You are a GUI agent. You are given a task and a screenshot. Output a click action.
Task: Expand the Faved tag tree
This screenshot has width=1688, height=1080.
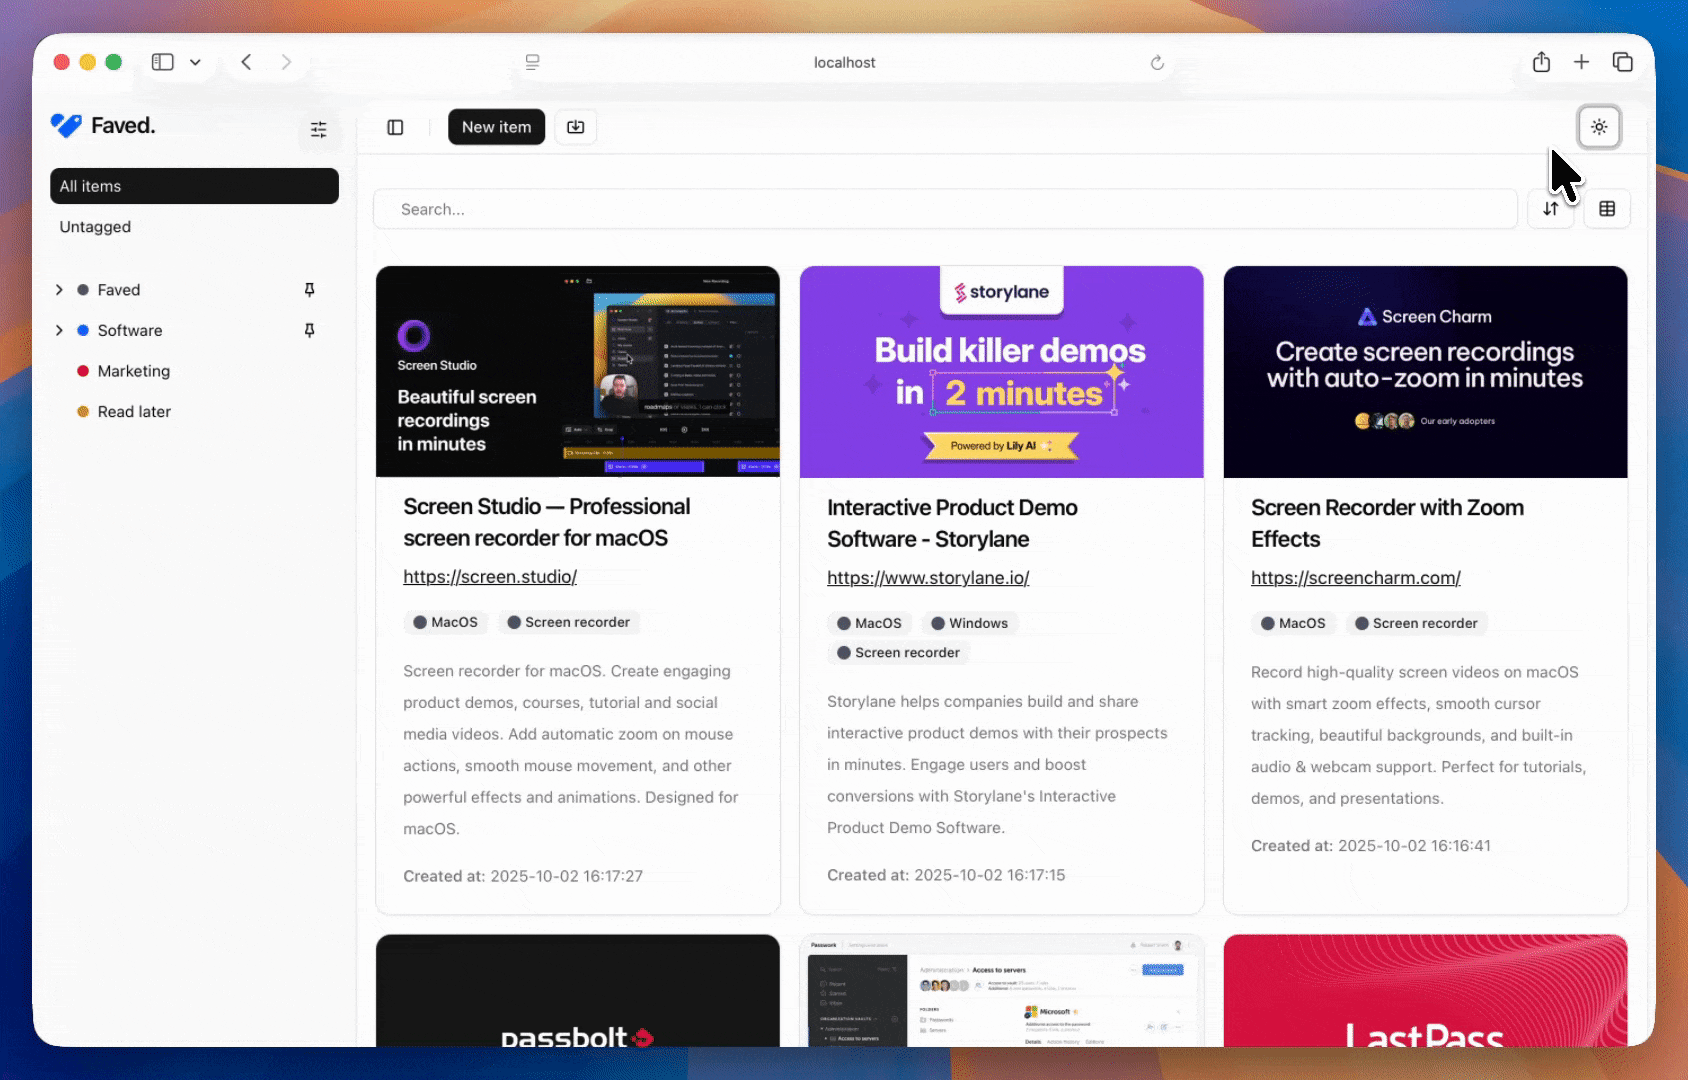(59, 290)
